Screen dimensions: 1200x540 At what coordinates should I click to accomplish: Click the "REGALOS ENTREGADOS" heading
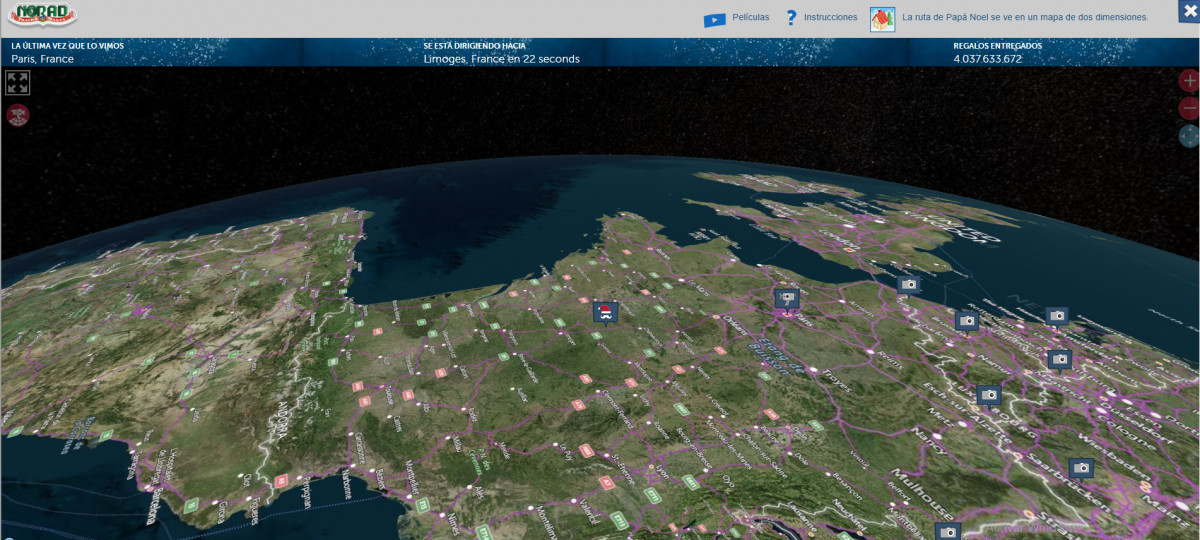tap(997, 46)
